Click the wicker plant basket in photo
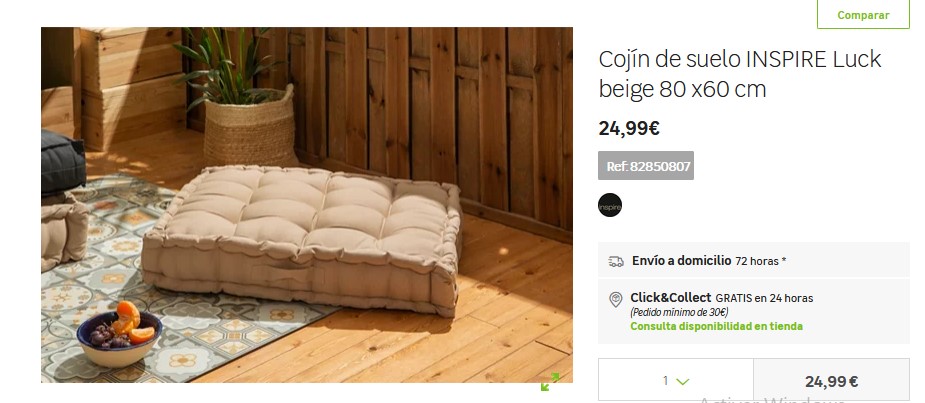This screenshot has height=403, width=925. 250,126
